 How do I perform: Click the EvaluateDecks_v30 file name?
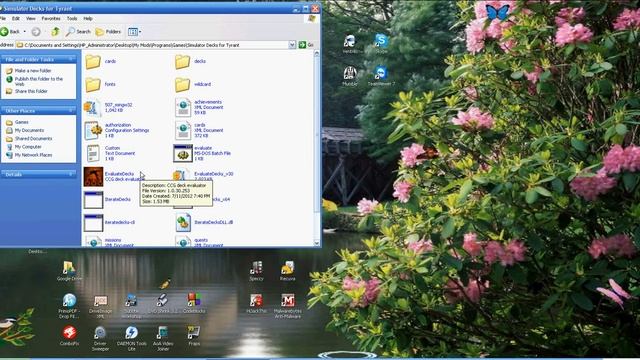(x=213, y=174)
